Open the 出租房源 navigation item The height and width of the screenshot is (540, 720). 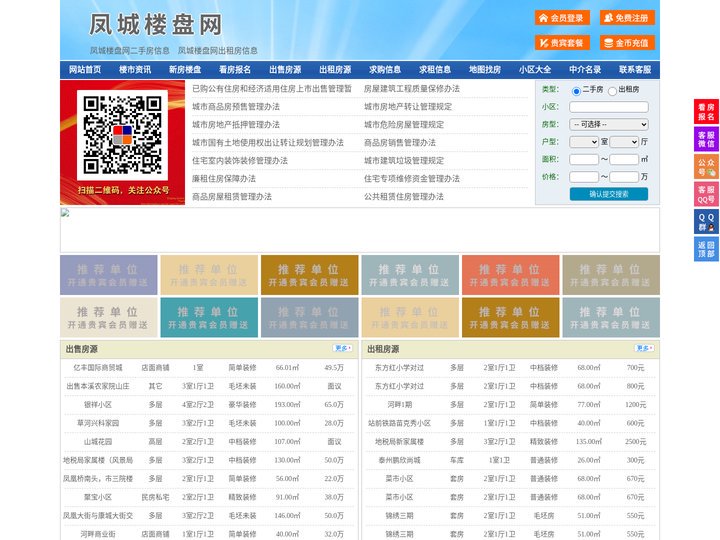(335, 70)
